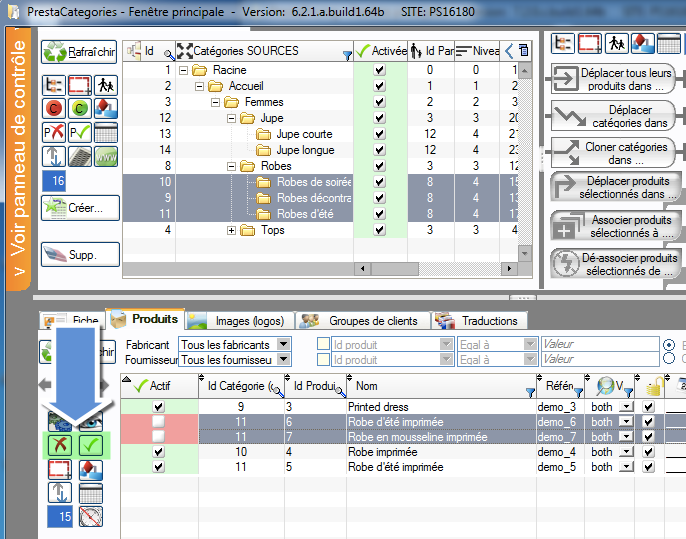Switch to the Images (logos) tab

pos(238,321)
